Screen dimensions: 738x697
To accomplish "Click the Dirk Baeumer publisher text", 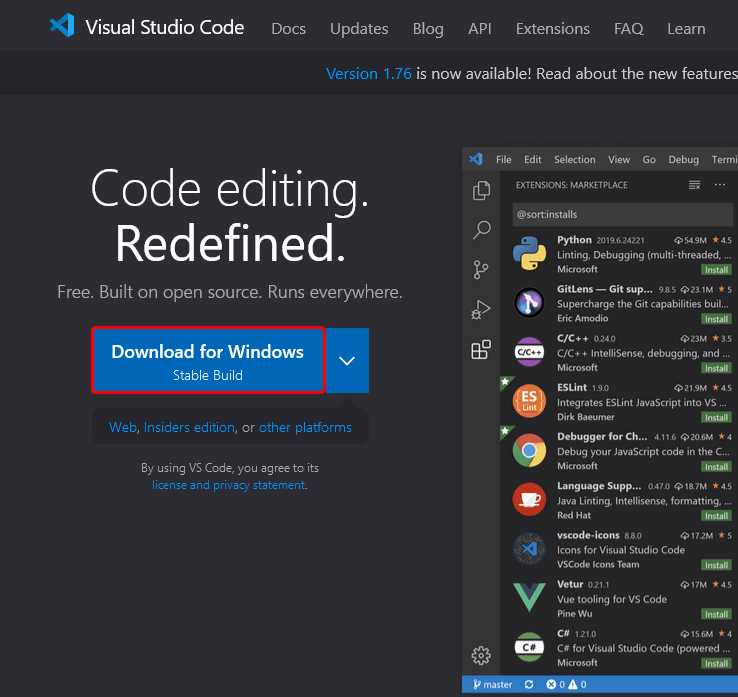I will click(x=586, y=417).
